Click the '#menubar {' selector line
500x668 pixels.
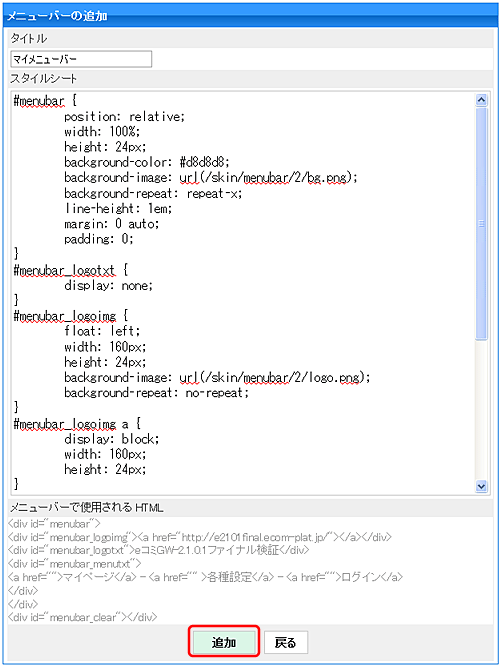pyautogui.click(x=45, y=101)
